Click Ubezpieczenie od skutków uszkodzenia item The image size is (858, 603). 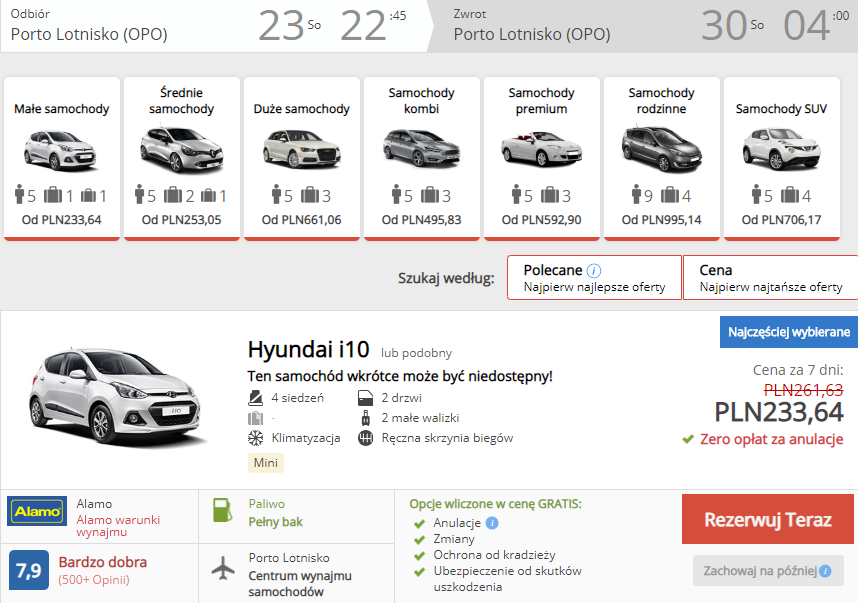point(507,579)
